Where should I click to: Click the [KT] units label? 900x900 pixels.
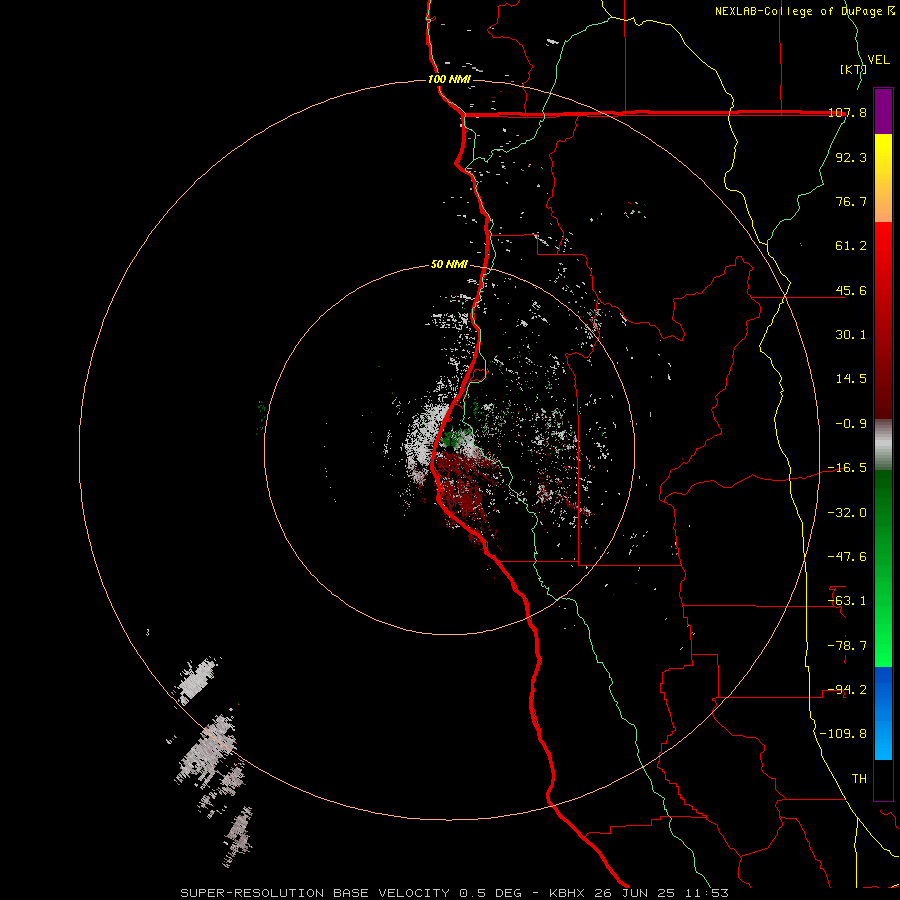pos(853,69)
